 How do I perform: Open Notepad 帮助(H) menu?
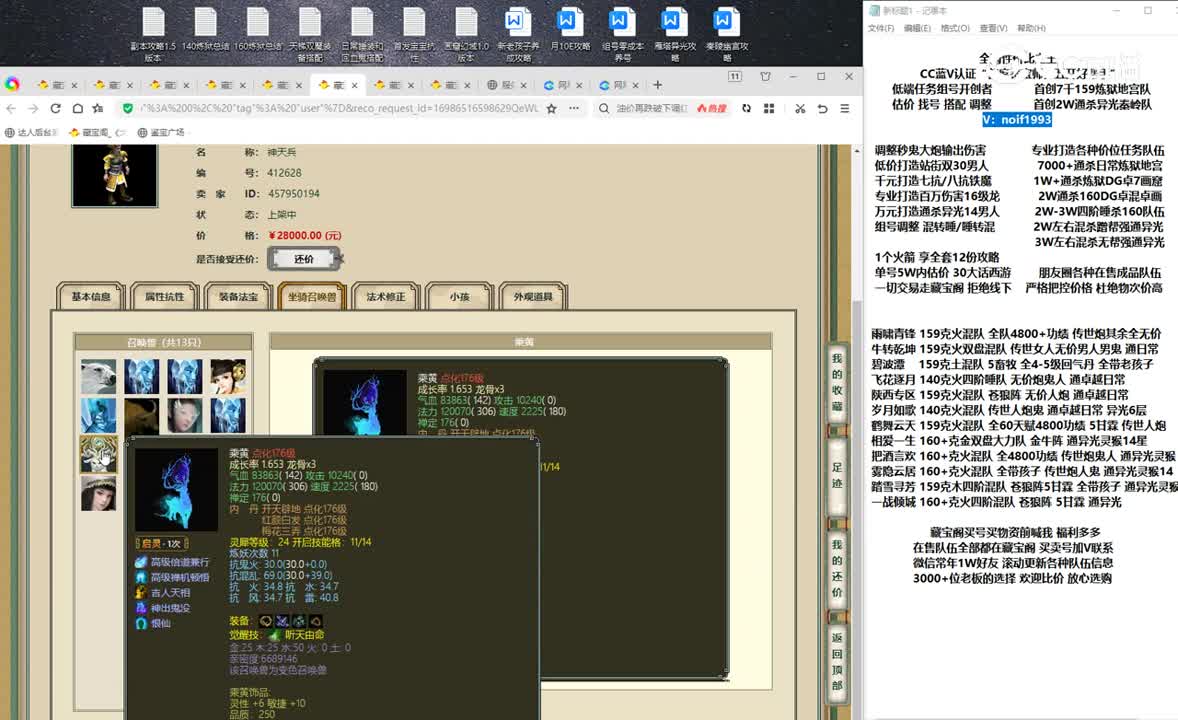click(x=1031, y=29)
